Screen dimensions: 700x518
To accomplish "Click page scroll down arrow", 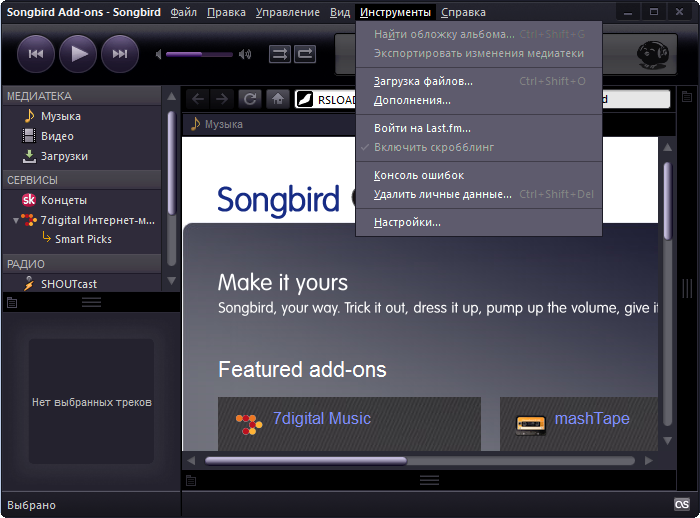I will pos(668,441).
